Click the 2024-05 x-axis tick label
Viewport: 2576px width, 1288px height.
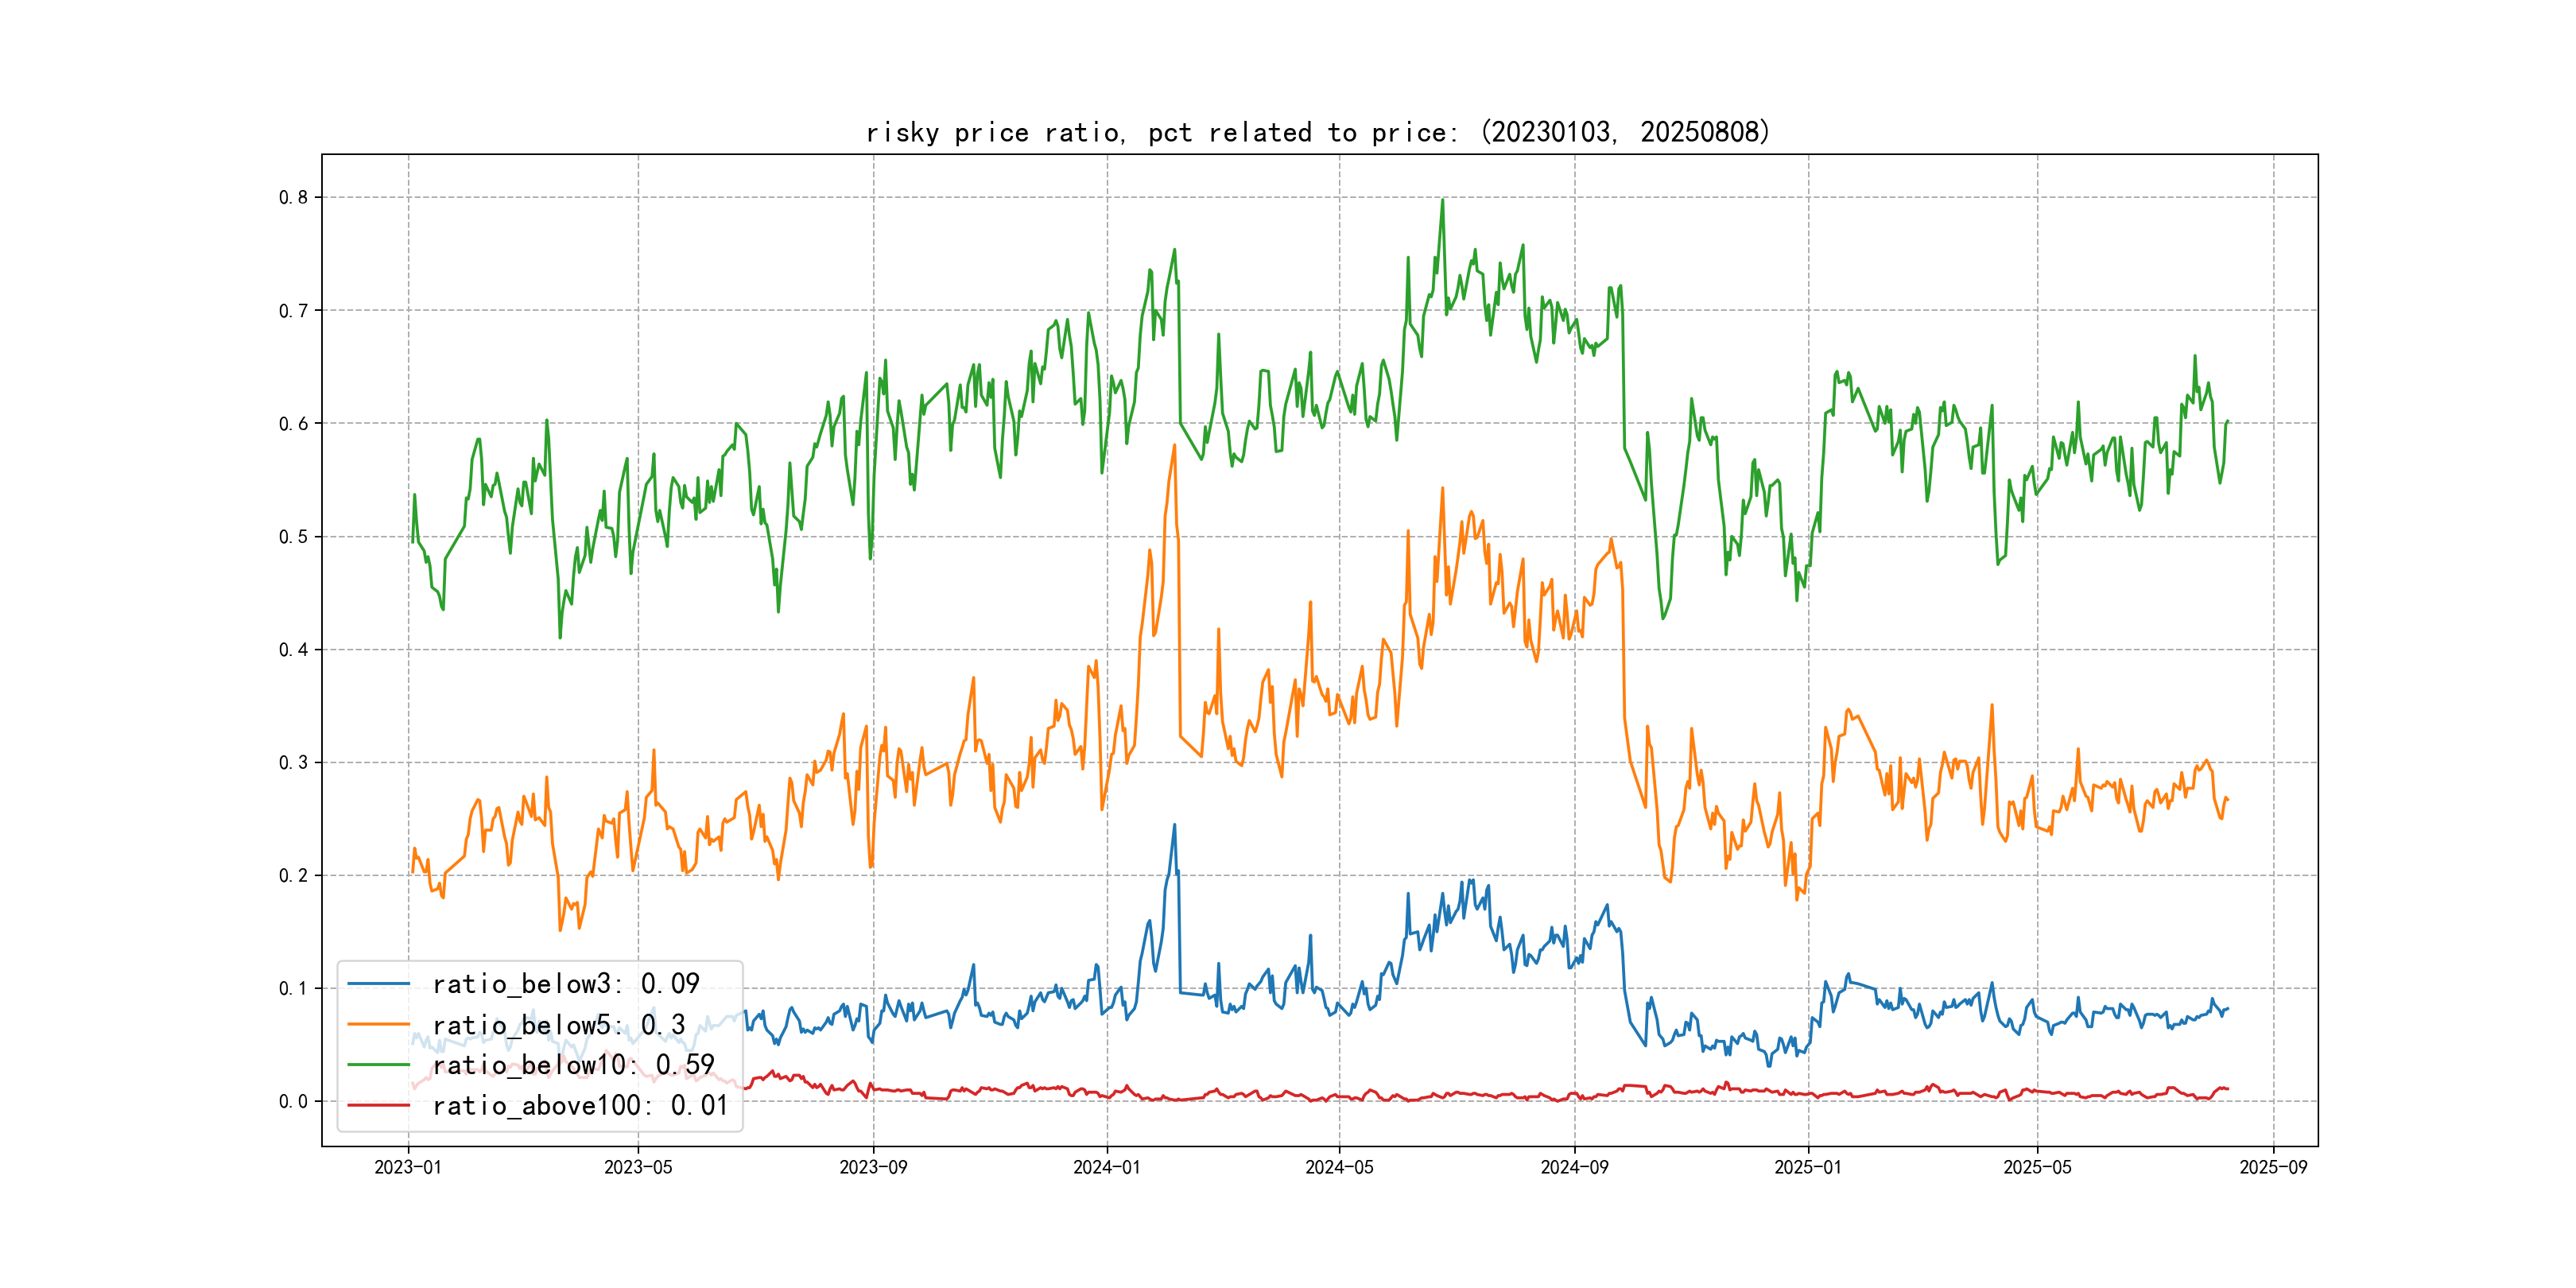1339,1167
